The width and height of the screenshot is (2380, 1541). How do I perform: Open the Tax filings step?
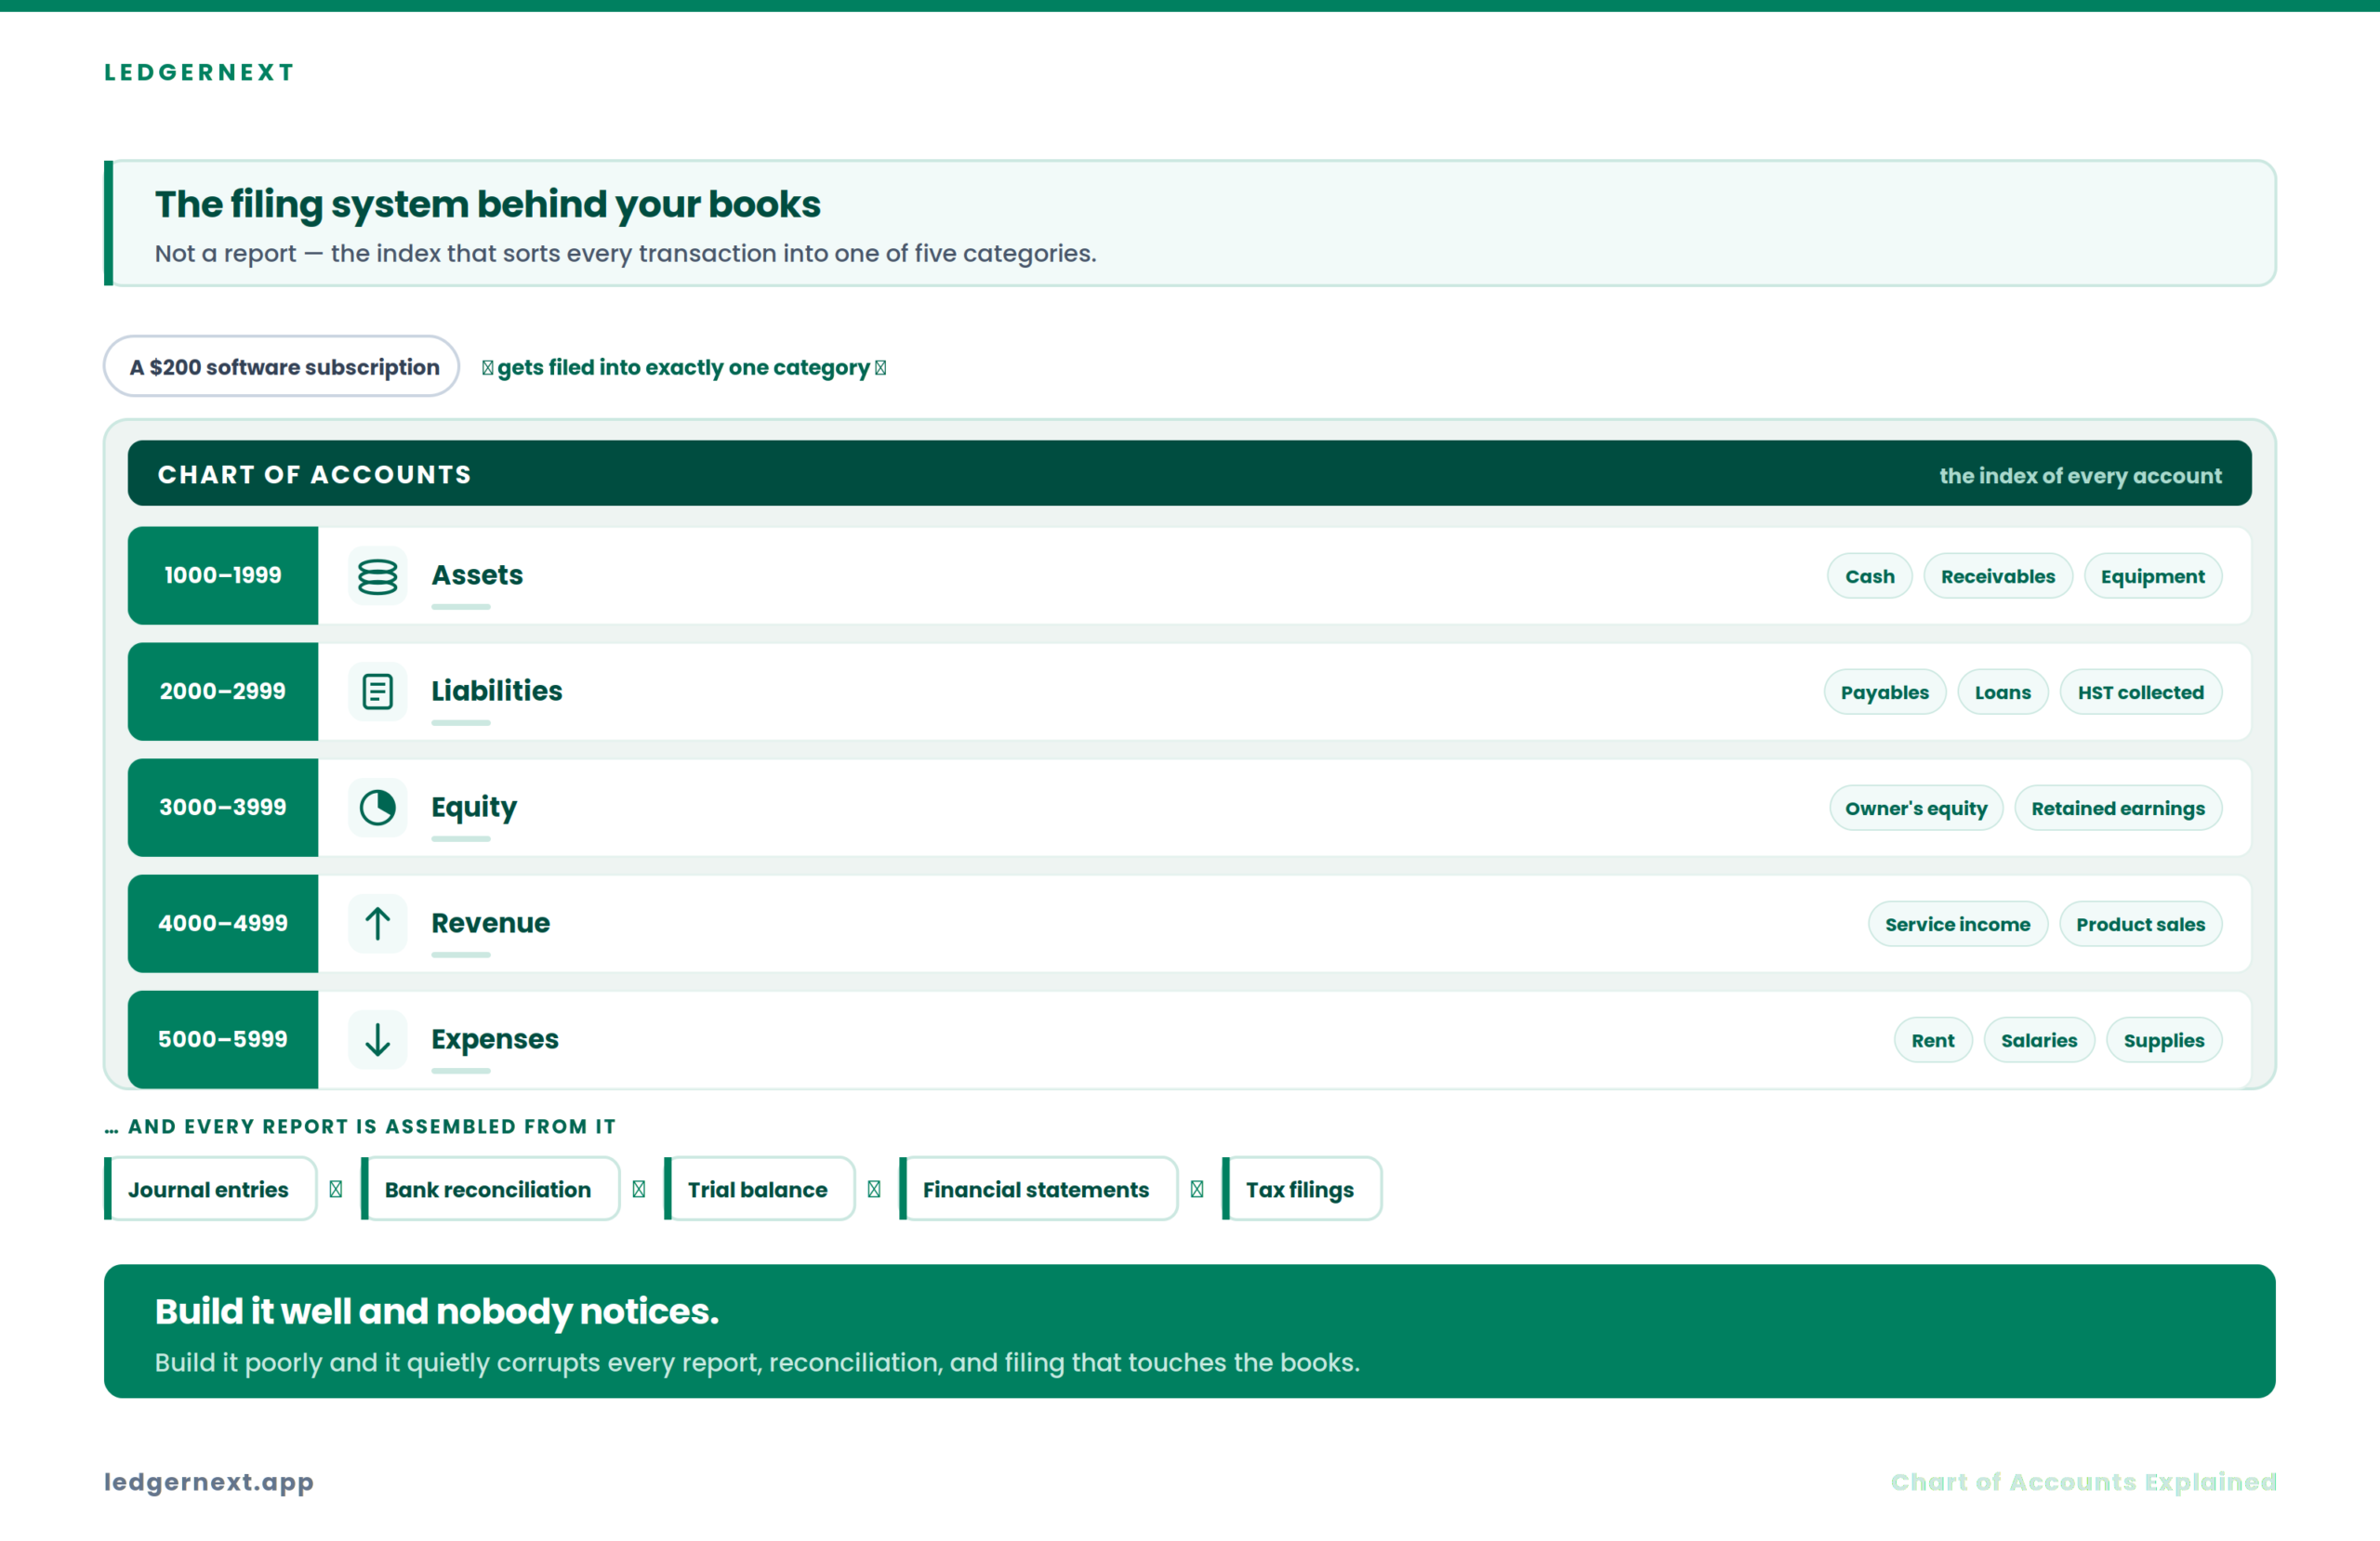coord(1301,1189)
